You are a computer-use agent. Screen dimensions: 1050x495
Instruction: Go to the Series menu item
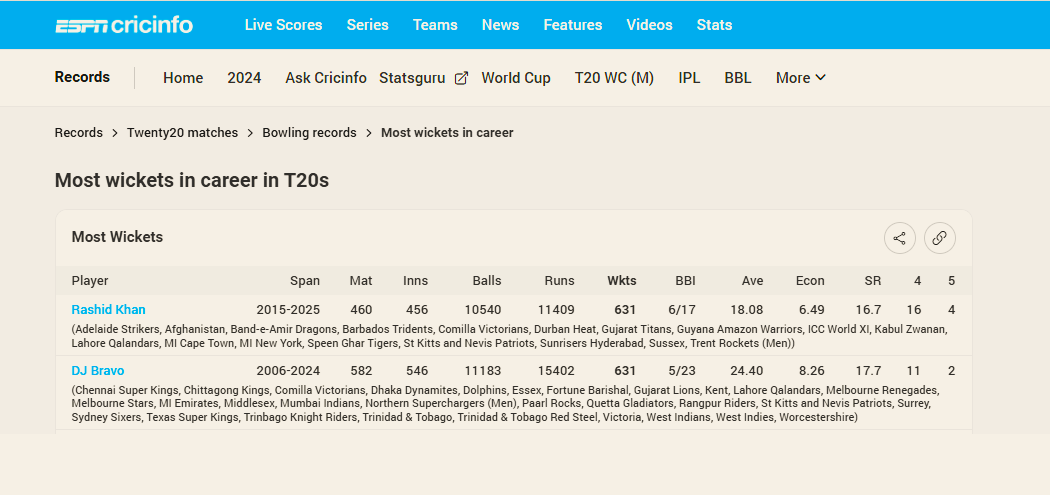tap(367, 25)
